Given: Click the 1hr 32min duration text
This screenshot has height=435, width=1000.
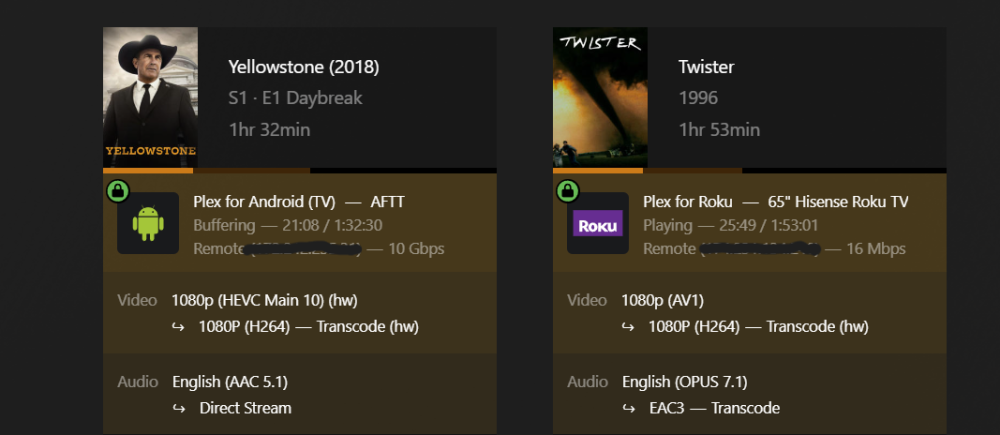Looking at the screenshot, I should (269, 130).
